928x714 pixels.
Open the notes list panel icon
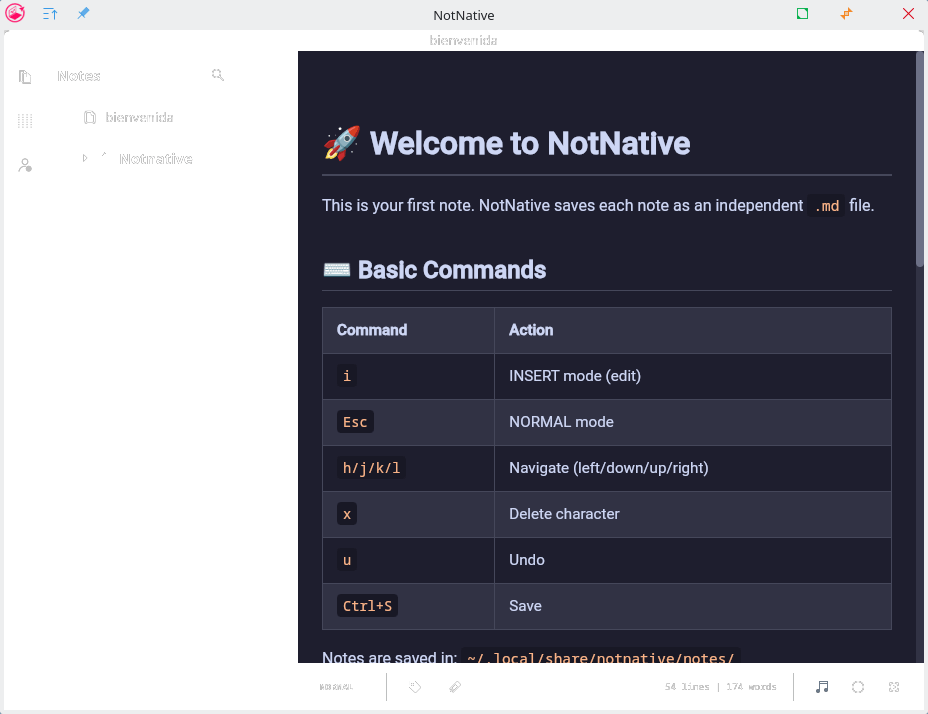tap(24, 76)
